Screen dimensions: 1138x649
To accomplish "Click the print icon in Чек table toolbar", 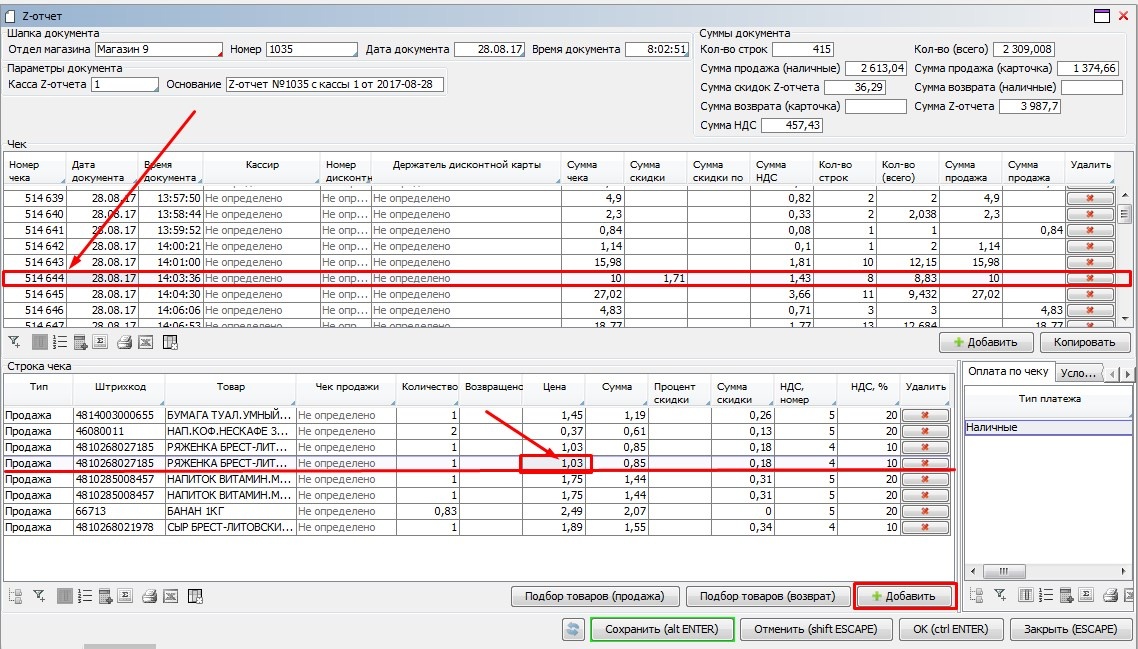I will tap(124, 342).
